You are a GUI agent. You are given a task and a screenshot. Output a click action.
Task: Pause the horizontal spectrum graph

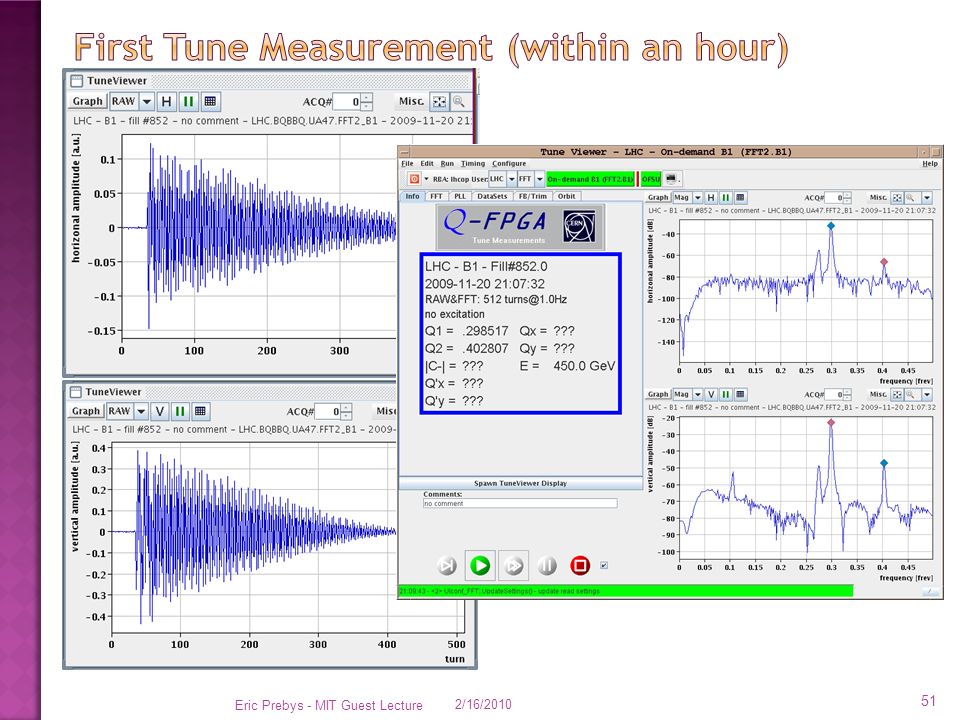(726, 198)
